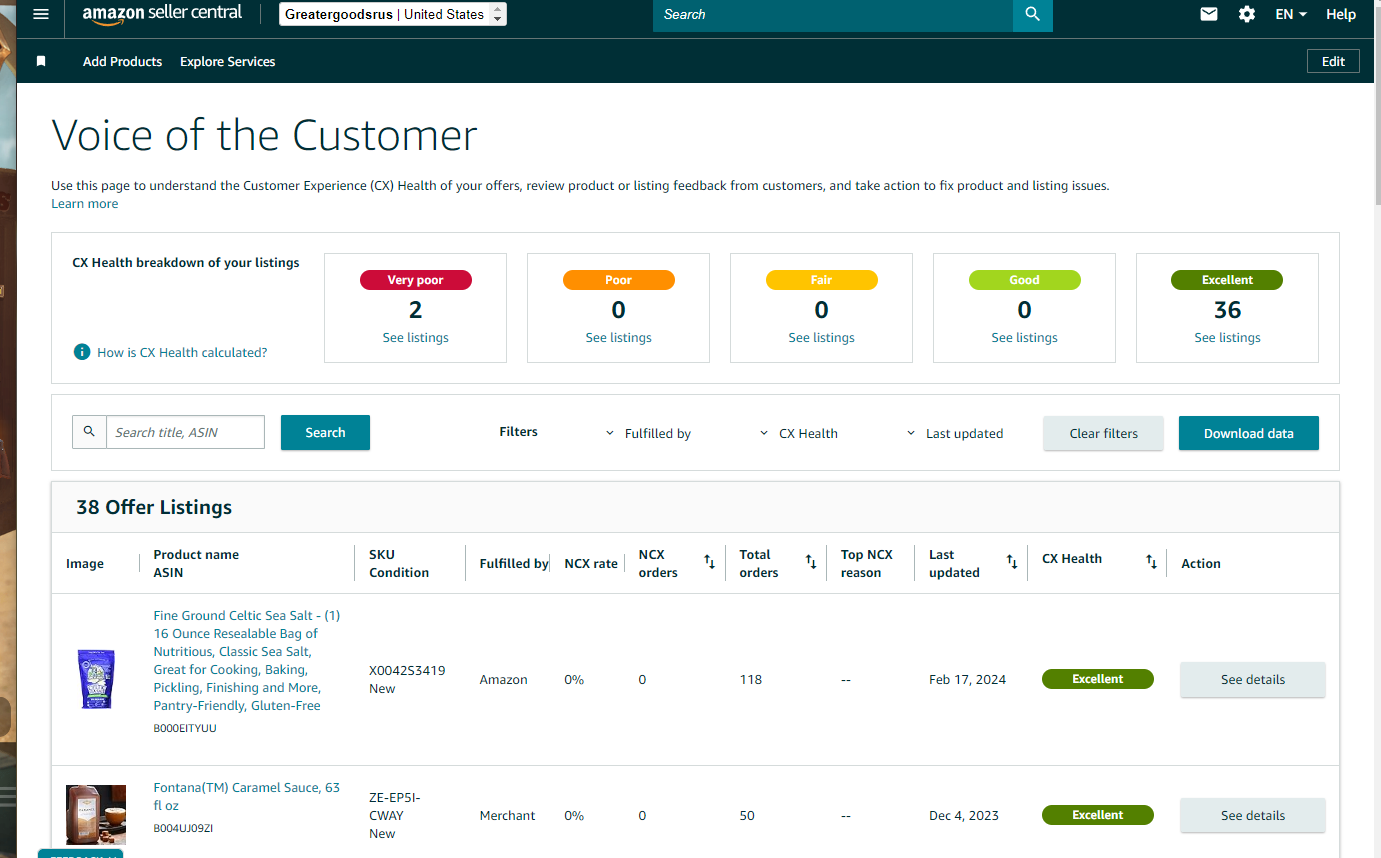Click the Merchant fulfilled-by cell
The image size is (1381, 858).
coord(507,815)
